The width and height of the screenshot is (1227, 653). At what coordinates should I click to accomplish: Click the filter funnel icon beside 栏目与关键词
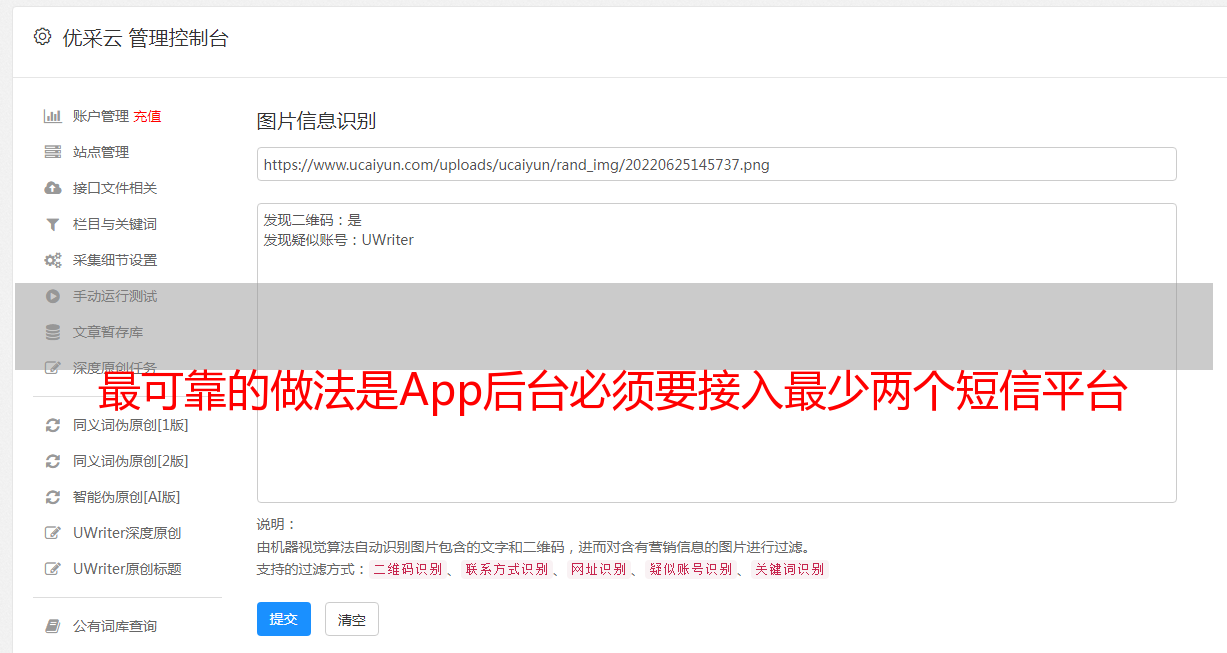(x=53, y=224)
